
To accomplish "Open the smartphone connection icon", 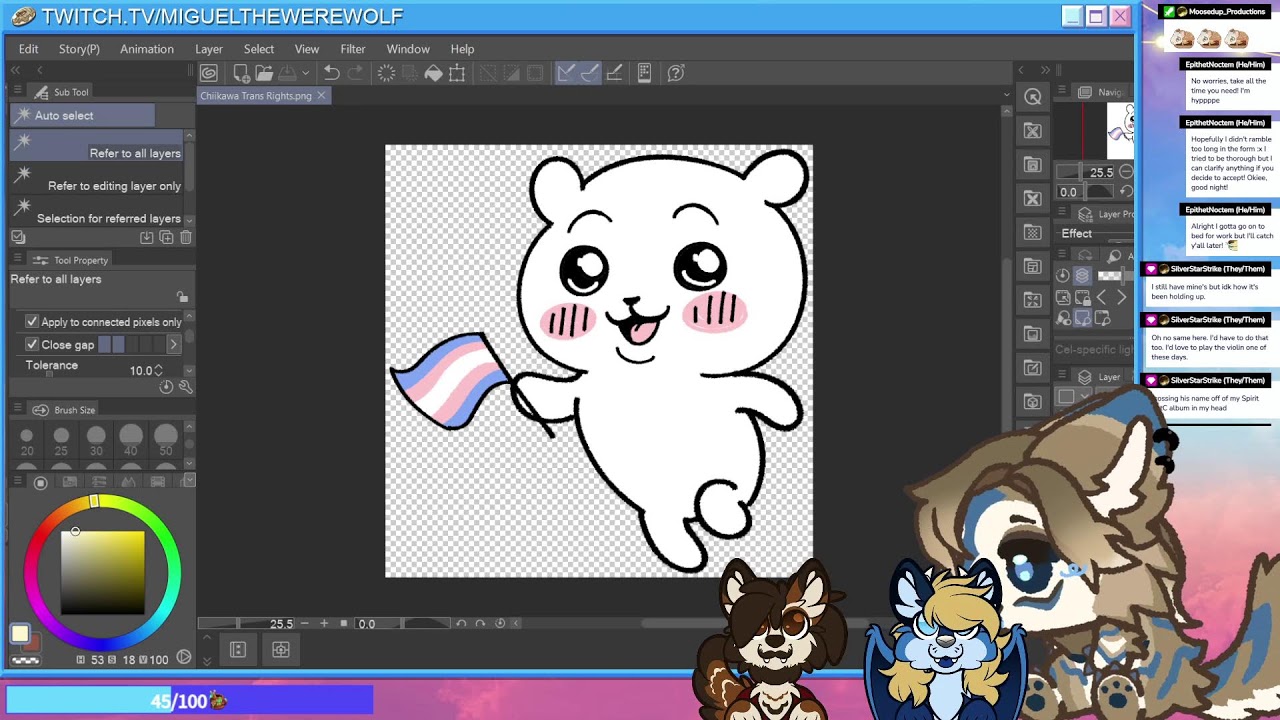I will [x=645, y=73].
